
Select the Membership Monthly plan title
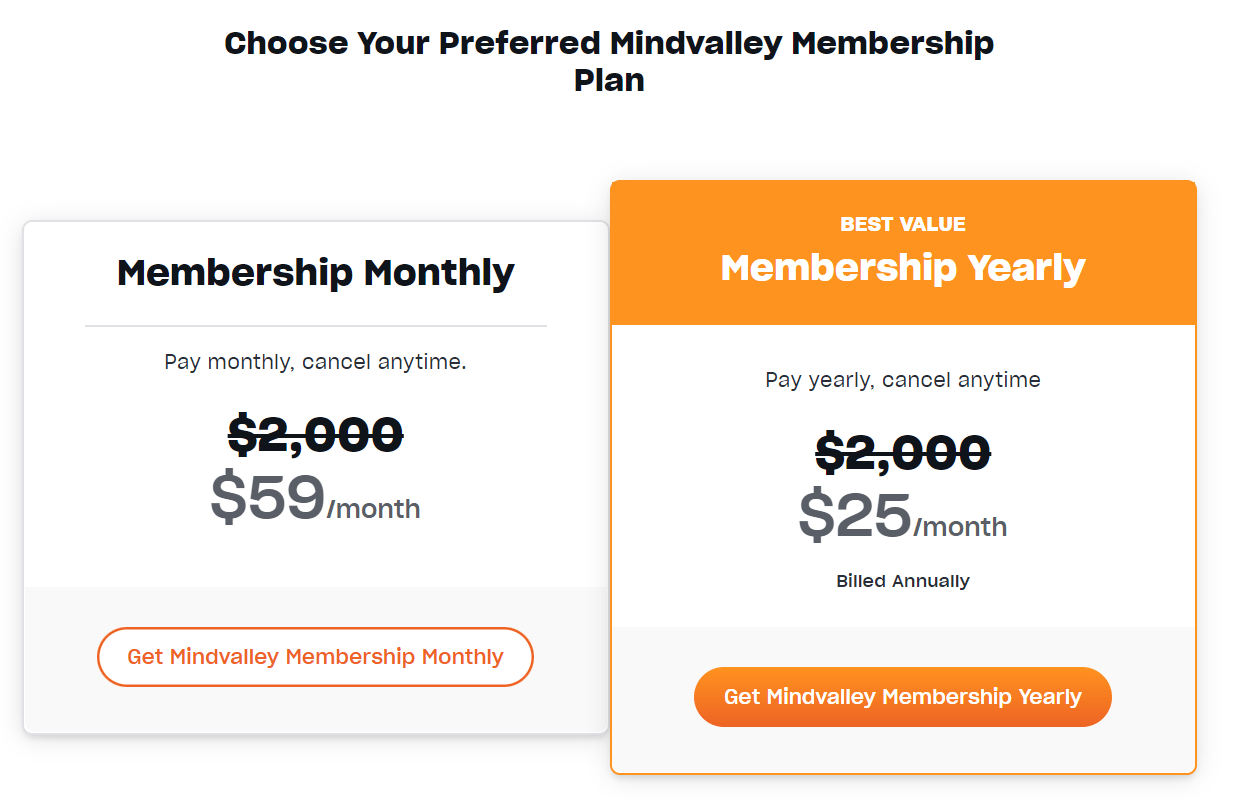click(x=315, y=272)
